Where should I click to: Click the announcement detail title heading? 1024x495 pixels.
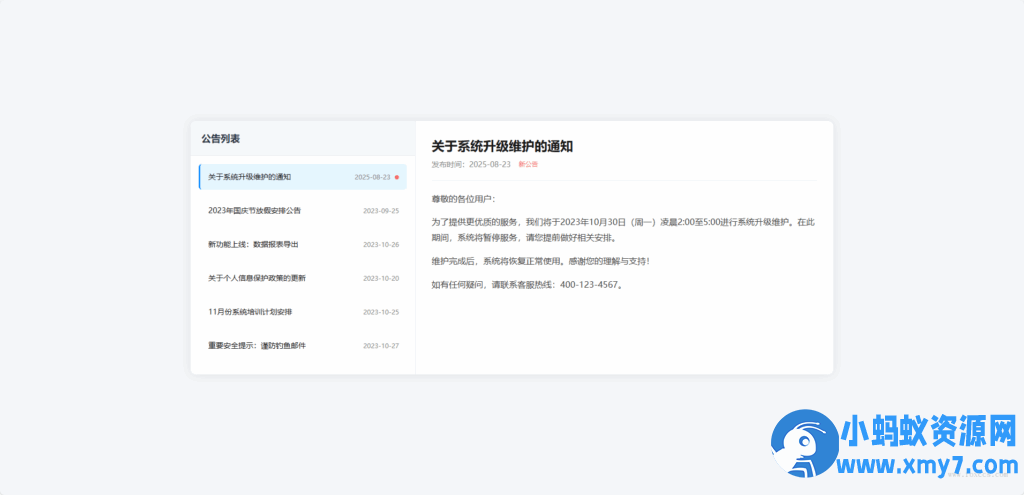click(502, 146)
